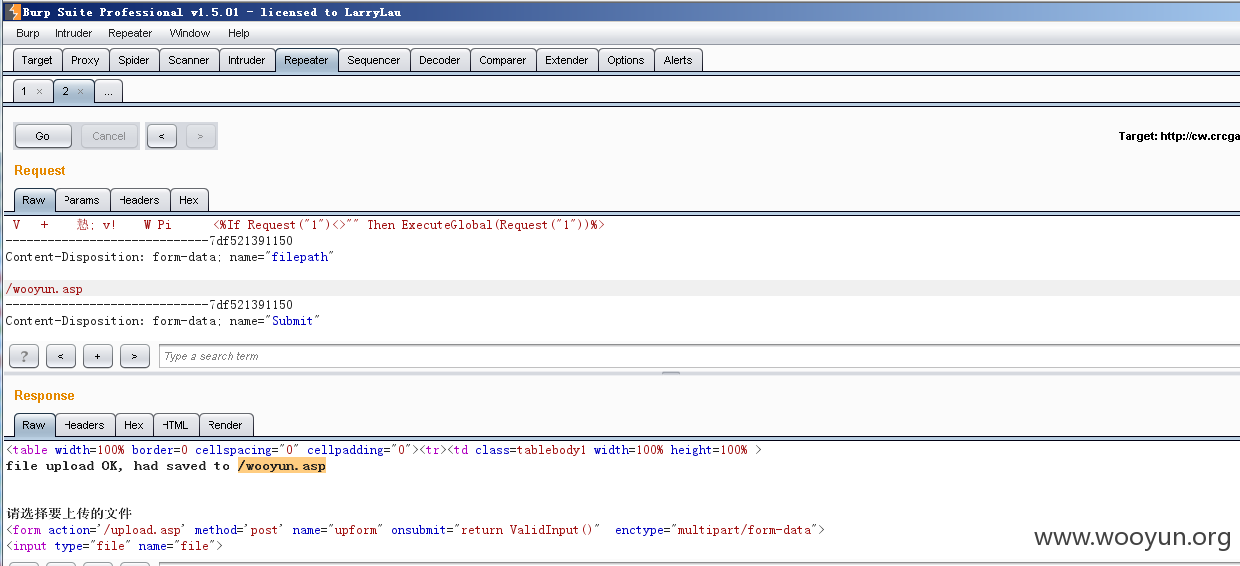1240x566 pixels.
Task: Switch to the Alerts tab
Action: pos(678,60)
